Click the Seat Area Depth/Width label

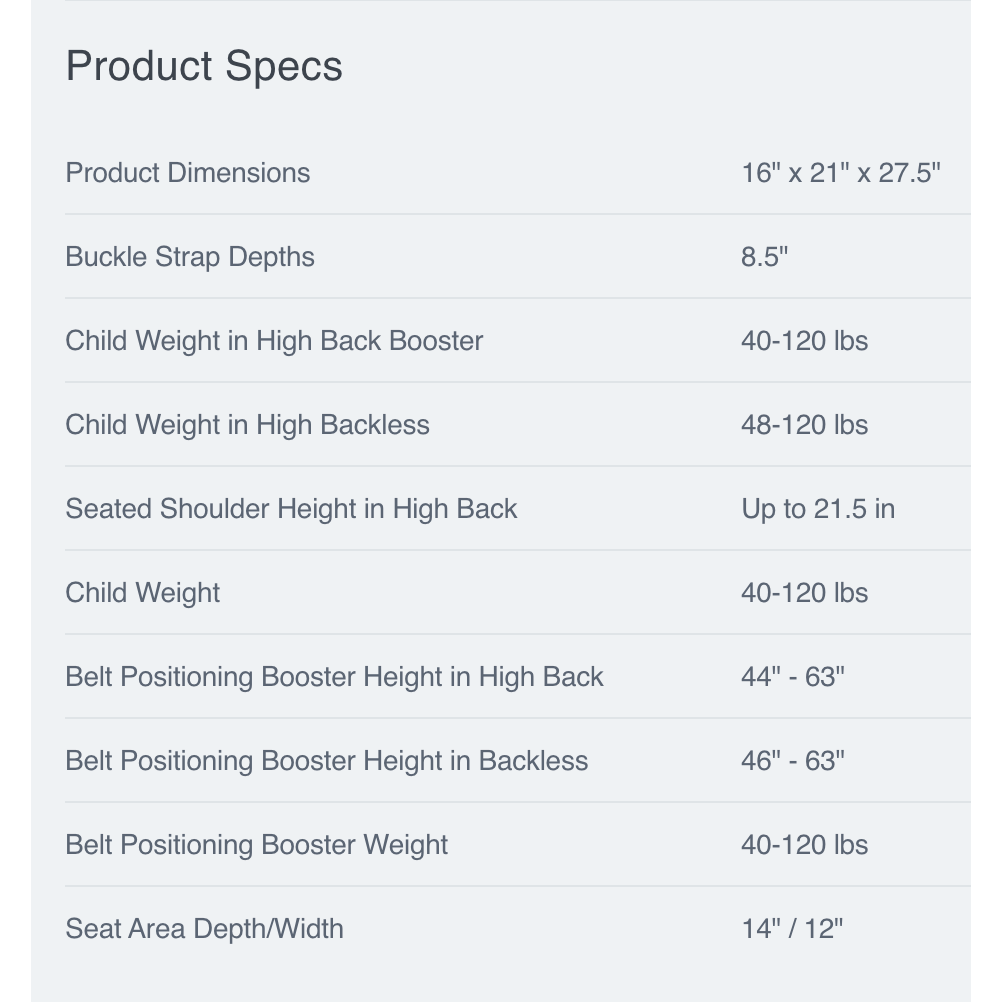(204, 928)
